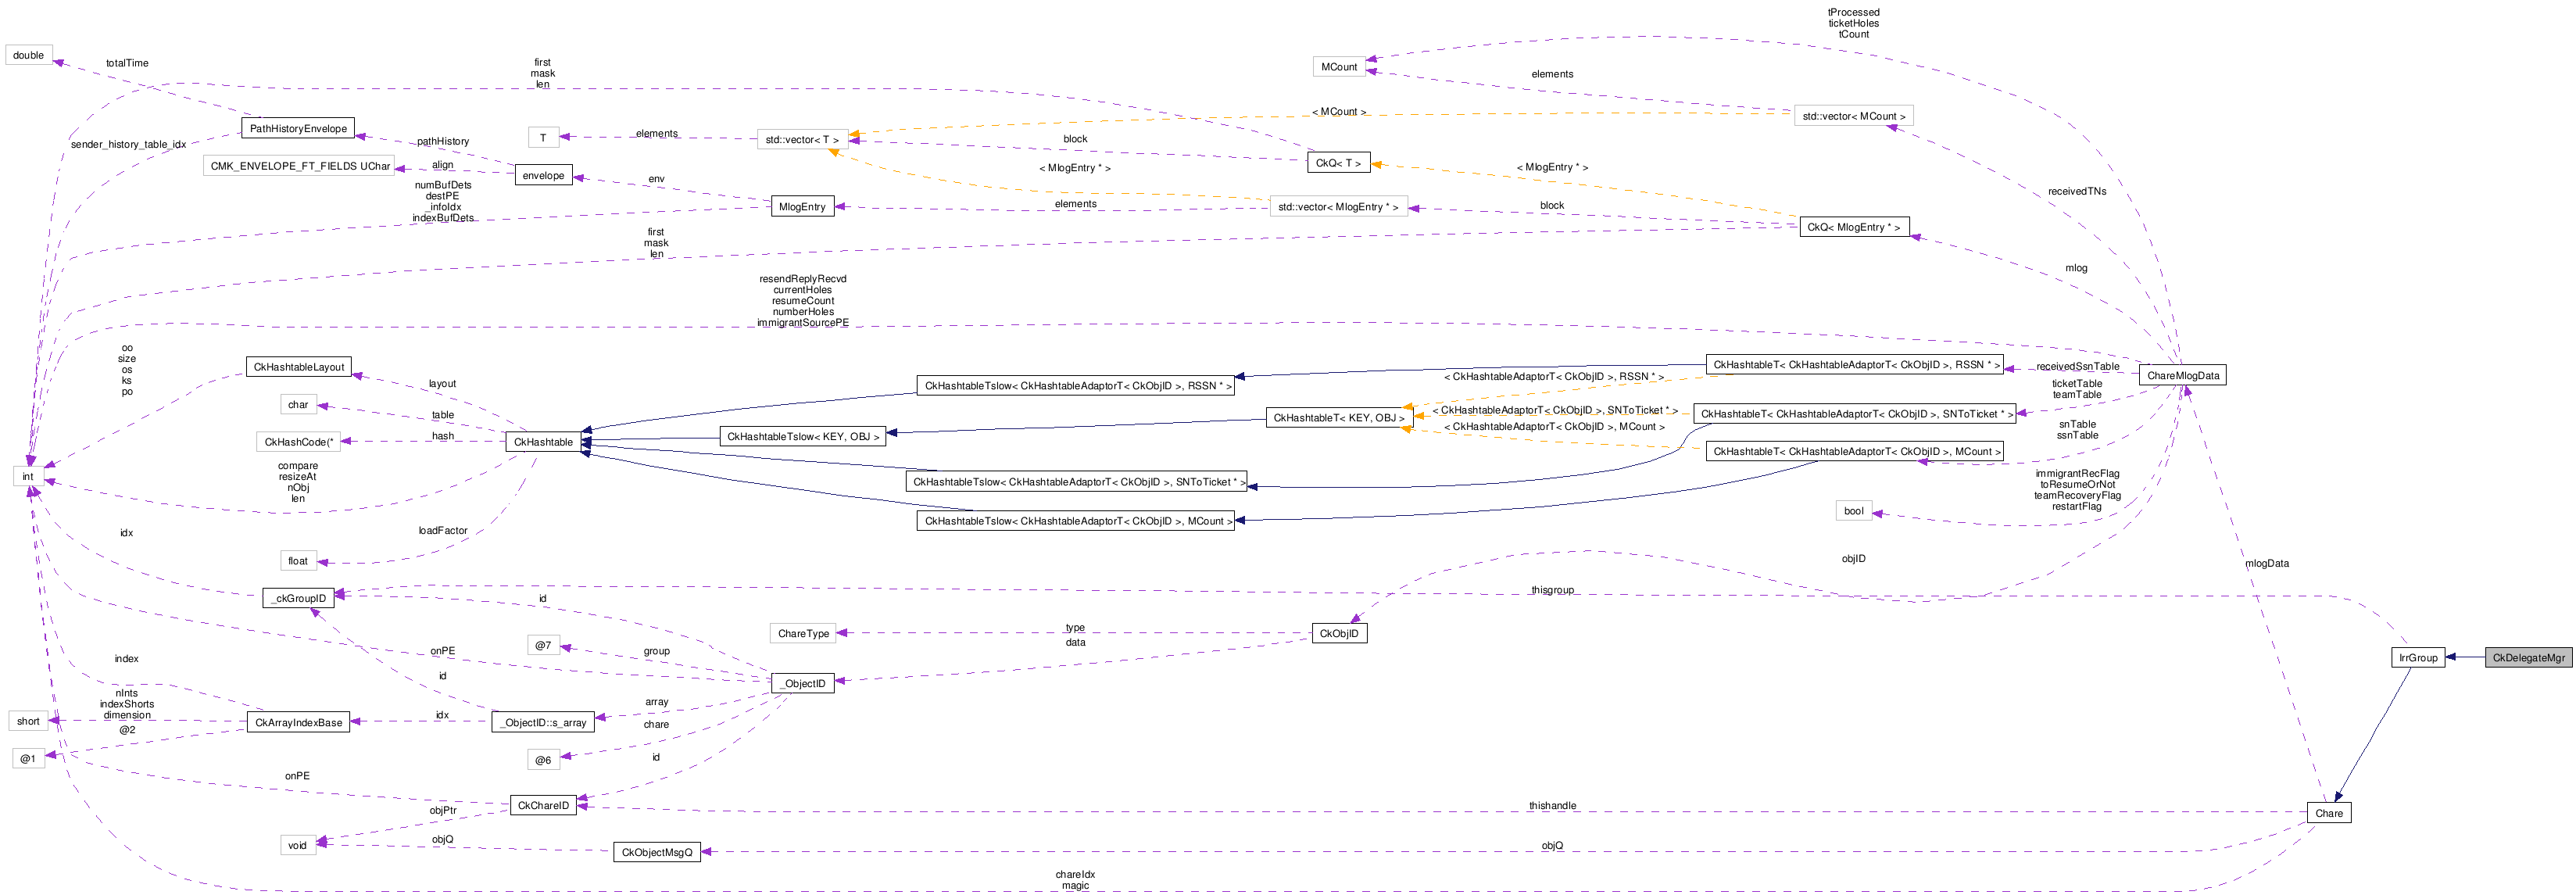Open the ChareMlogData node

point(2182,375)
